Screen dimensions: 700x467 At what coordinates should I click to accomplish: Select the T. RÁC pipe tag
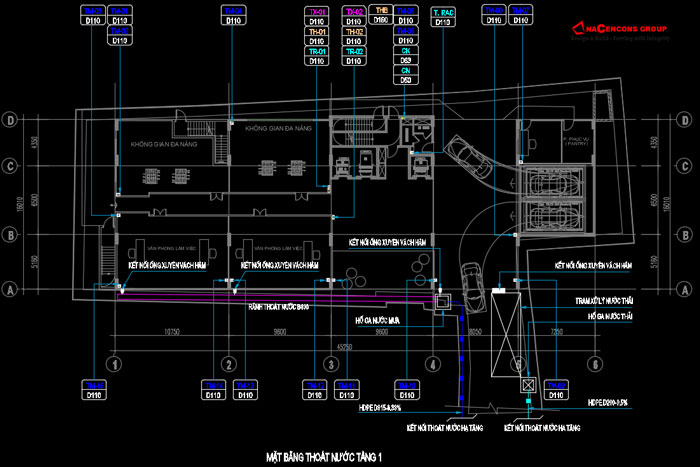pos(441,16)
